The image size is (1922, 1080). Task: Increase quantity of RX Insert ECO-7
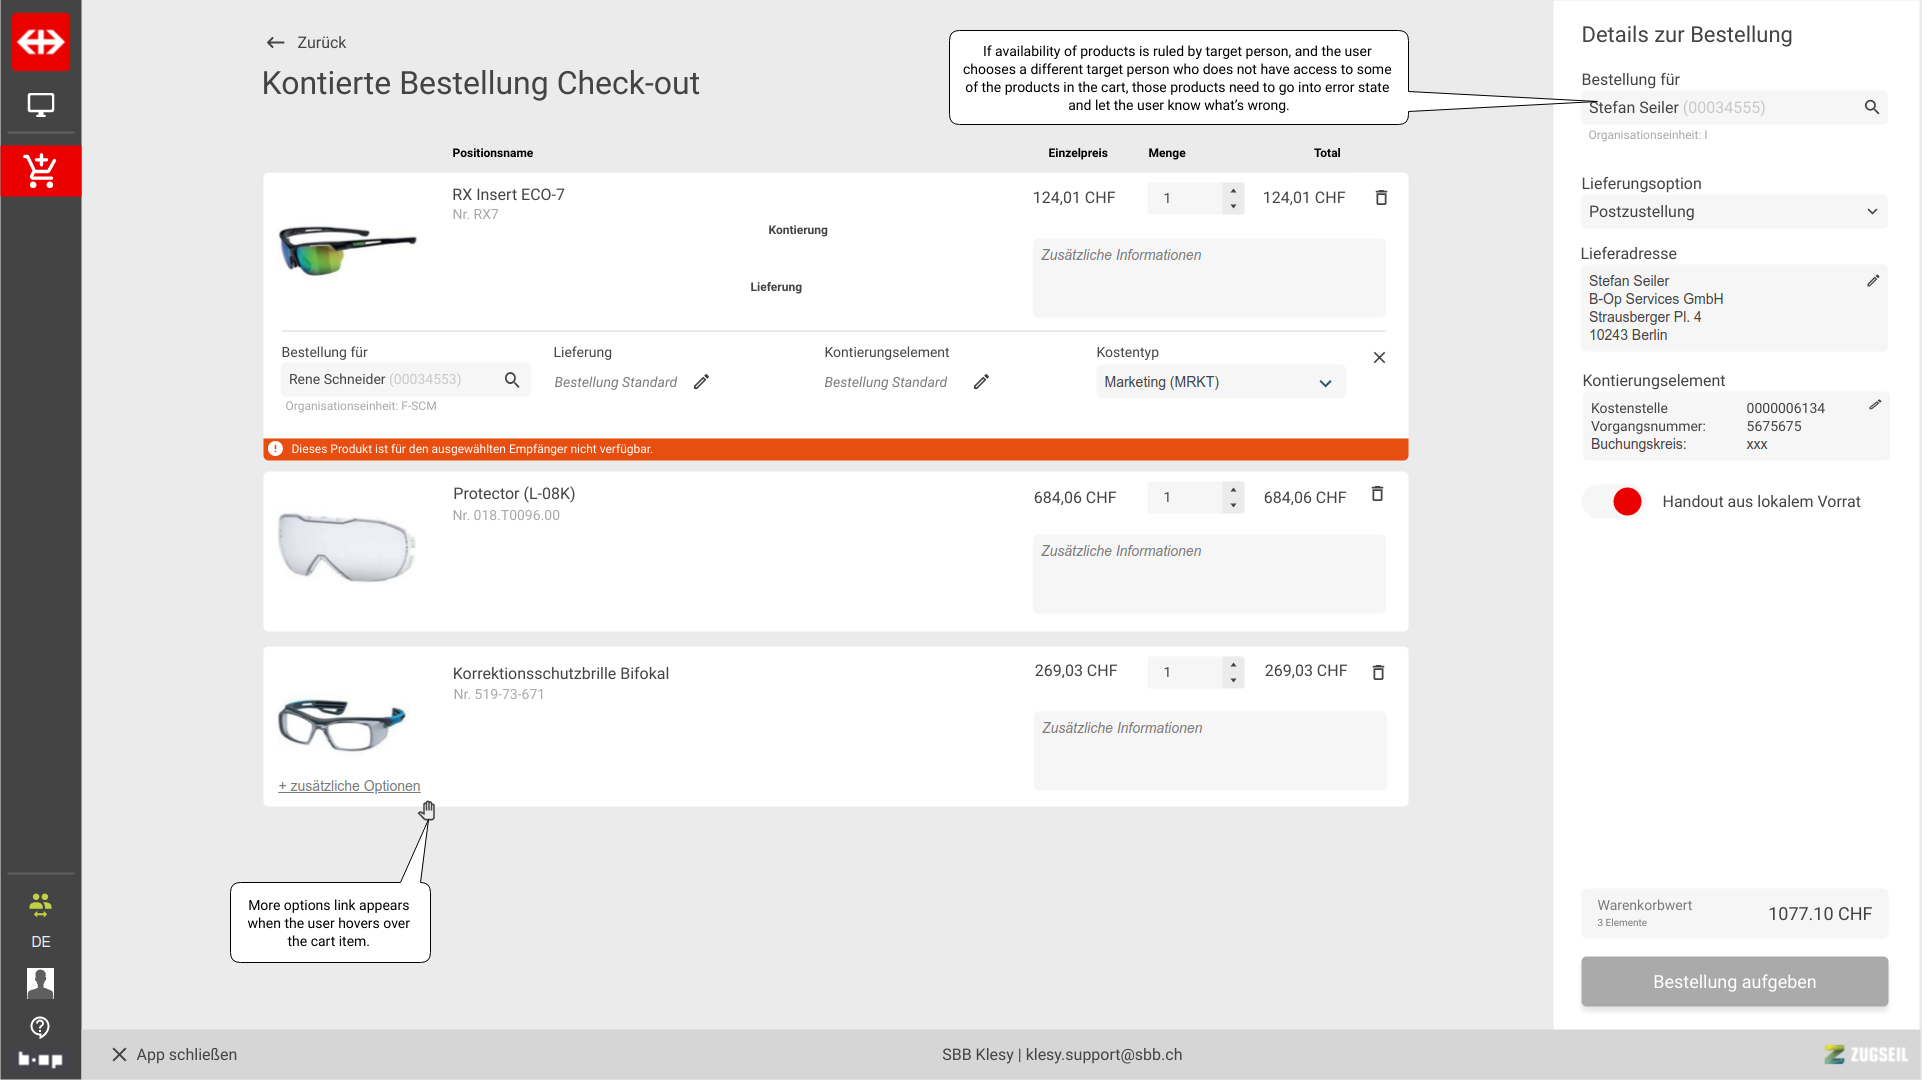pyautogui.click(x=1233, y=190)
